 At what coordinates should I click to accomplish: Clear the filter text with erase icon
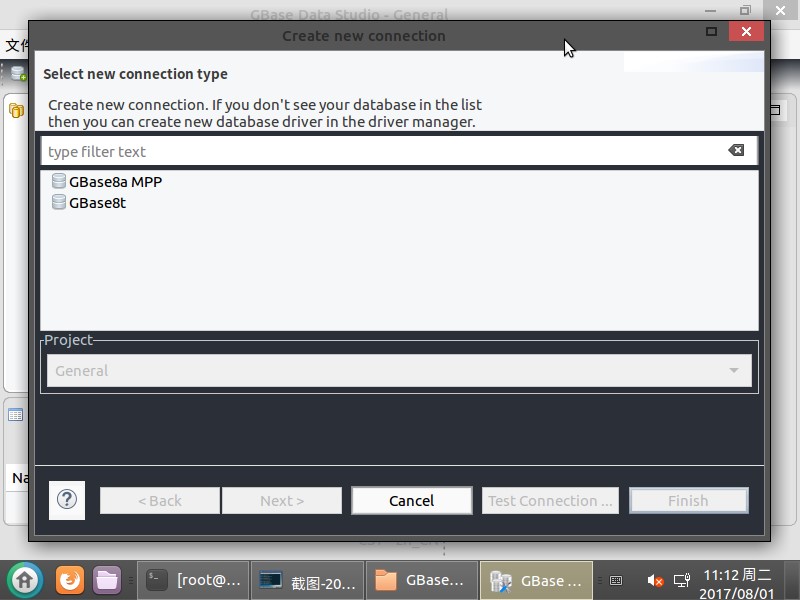coord(736,150)
